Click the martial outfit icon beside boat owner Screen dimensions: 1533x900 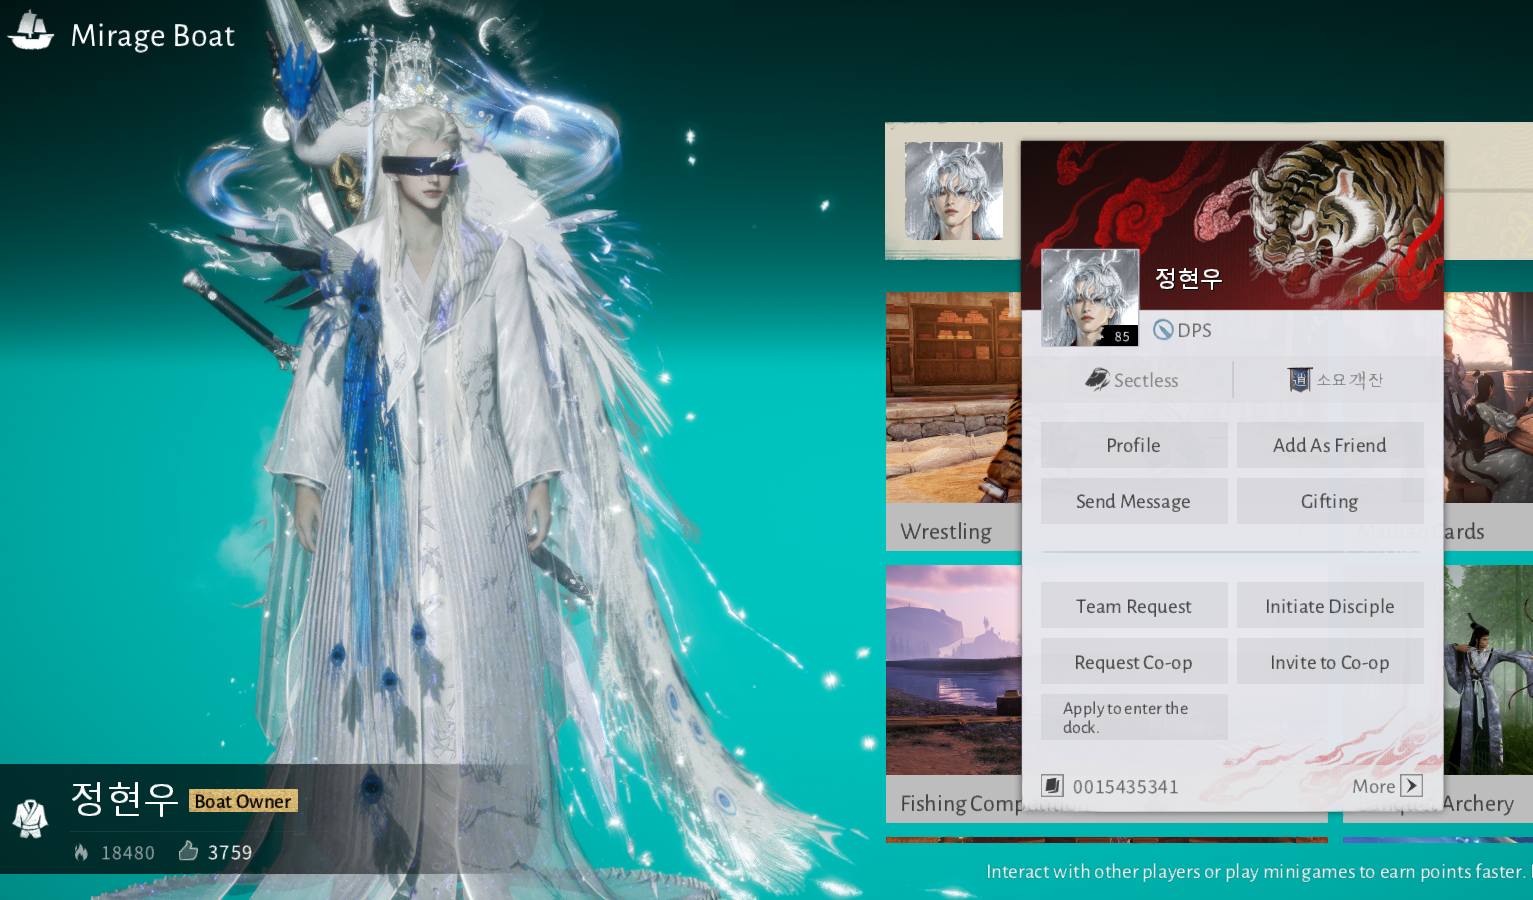click(x=30, y=818)
